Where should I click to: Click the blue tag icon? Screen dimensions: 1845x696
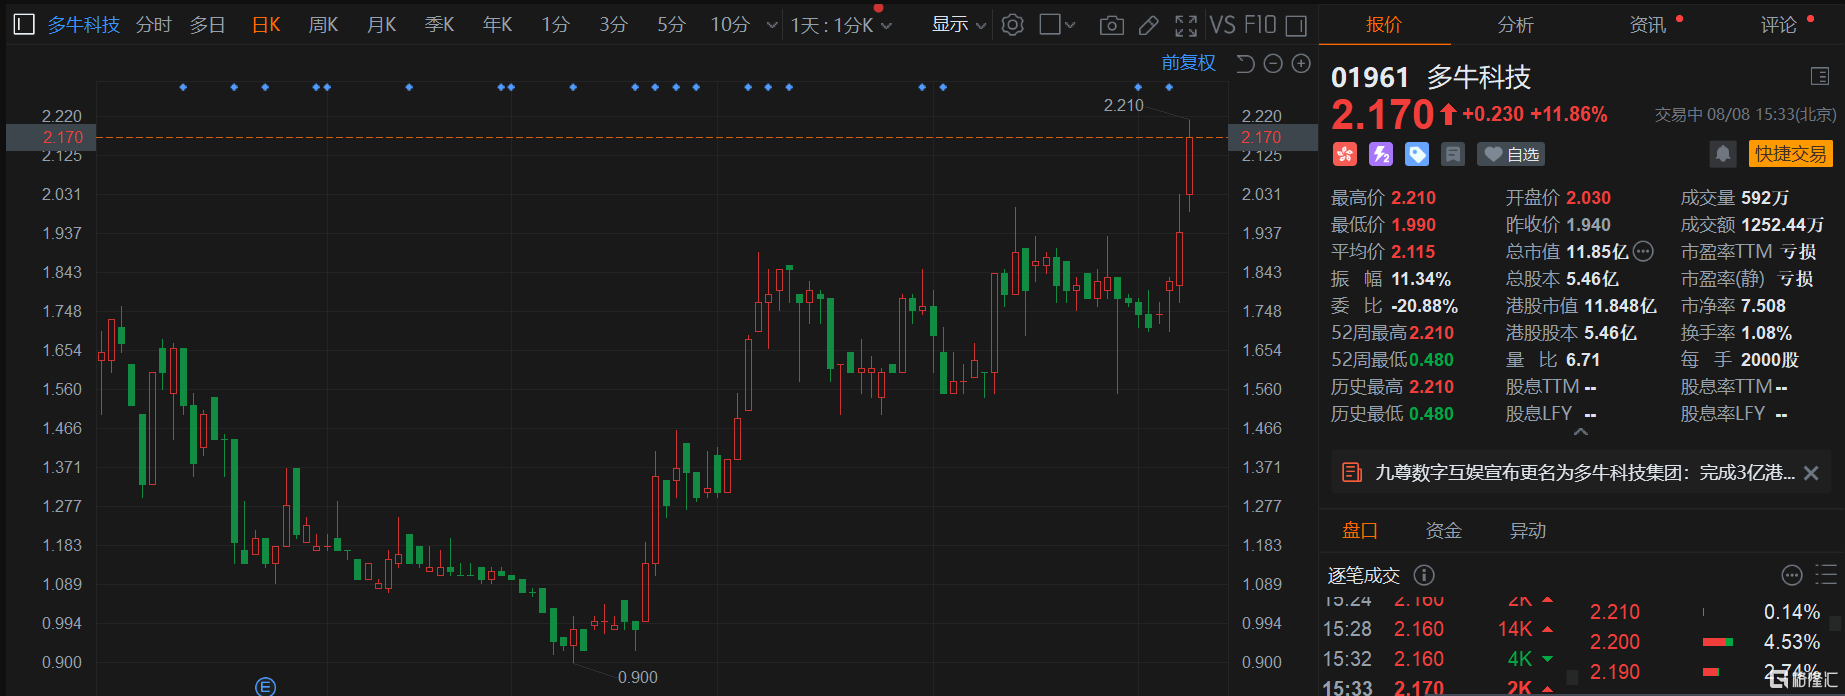tap(1417, 154)
